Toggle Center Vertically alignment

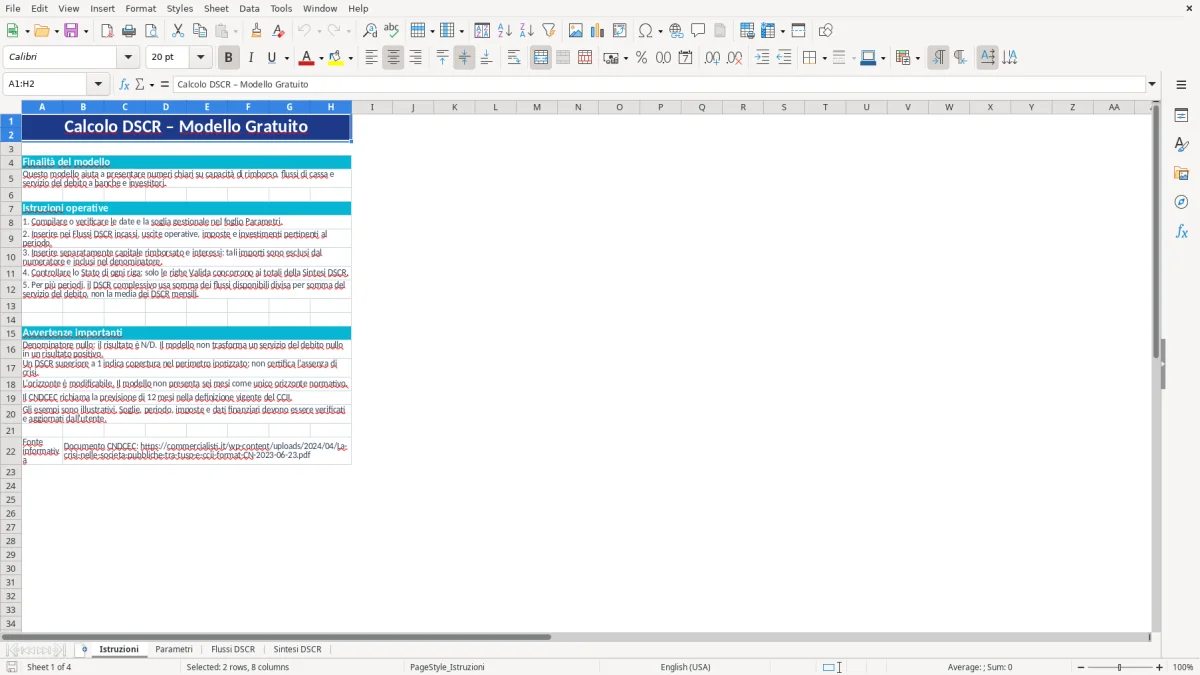[464, 58]
